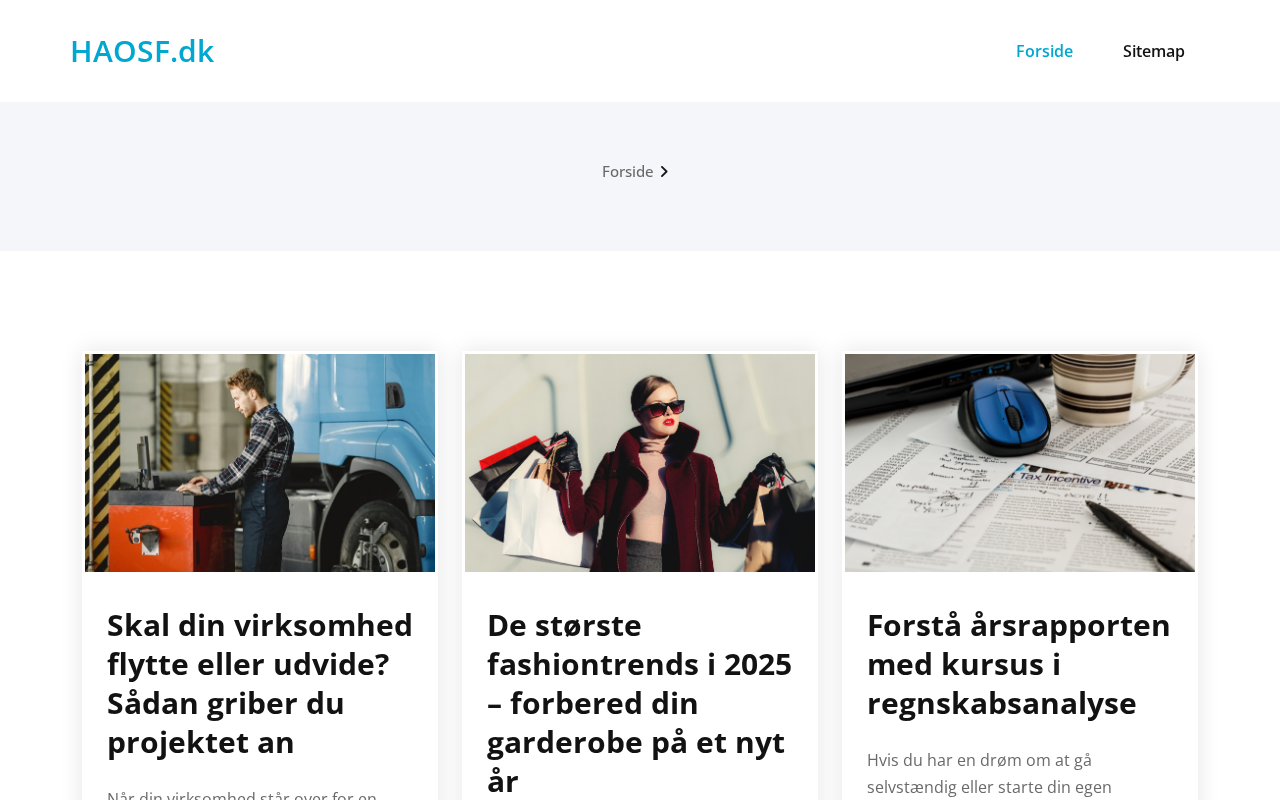Screen dimensions: 1280x800
Task: Open article 'Forstå årsrapporten med kursus i regnskabsanalyse'
Action: pyautogui.click(x=1019, y=664)
